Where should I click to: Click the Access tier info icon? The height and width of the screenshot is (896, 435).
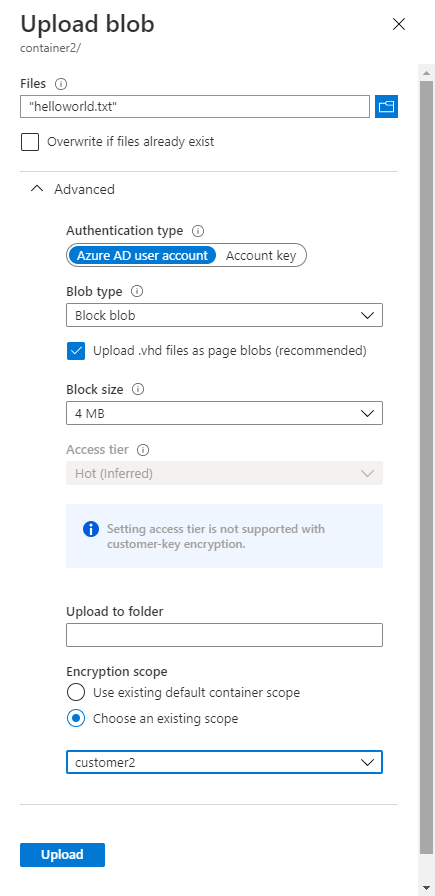point(144,450)
